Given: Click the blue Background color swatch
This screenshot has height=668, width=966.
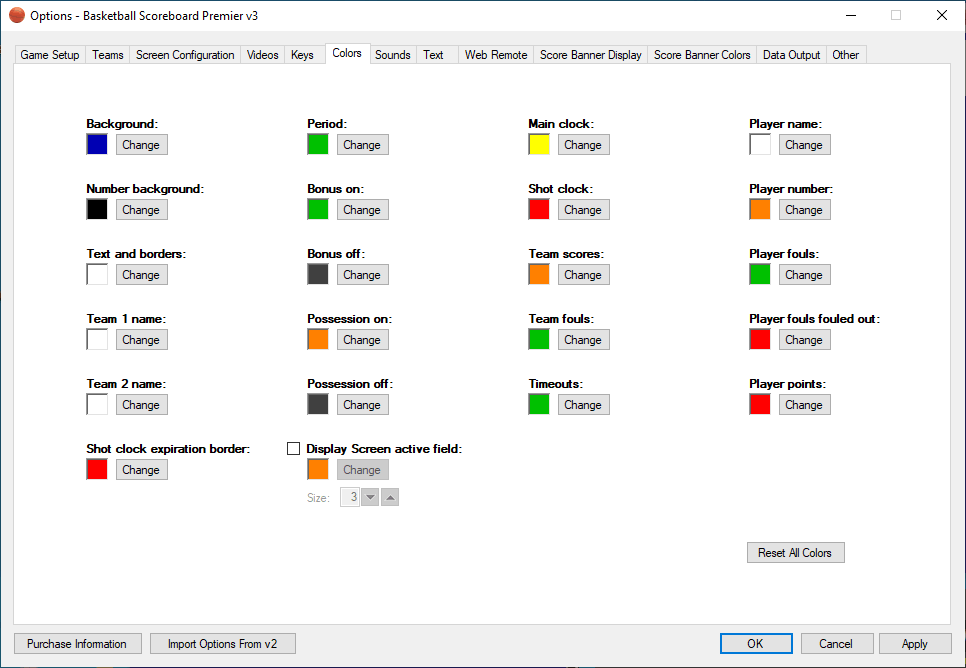Looking at the screenshot, I should tap(97, 145).
